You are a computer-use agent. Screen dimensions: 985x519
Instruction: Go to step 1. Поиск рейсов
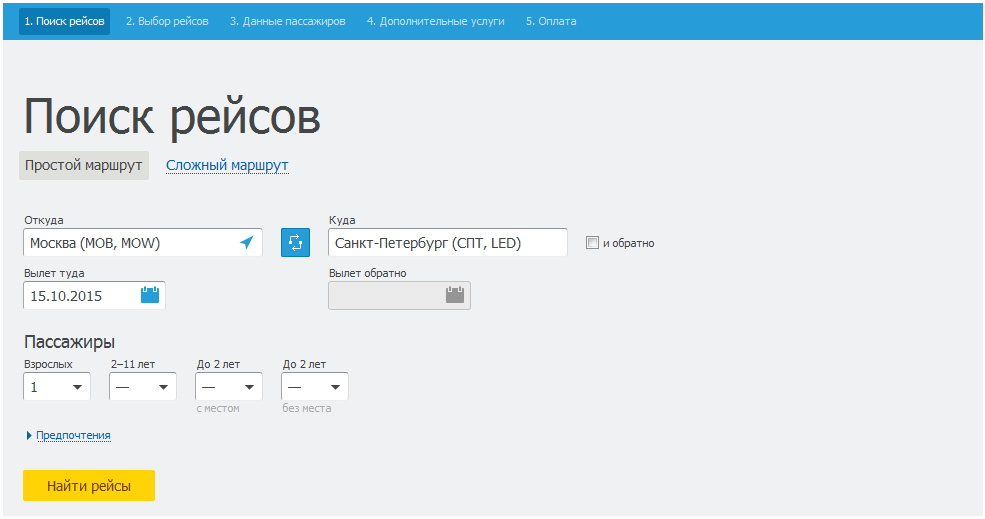[64, 21]
